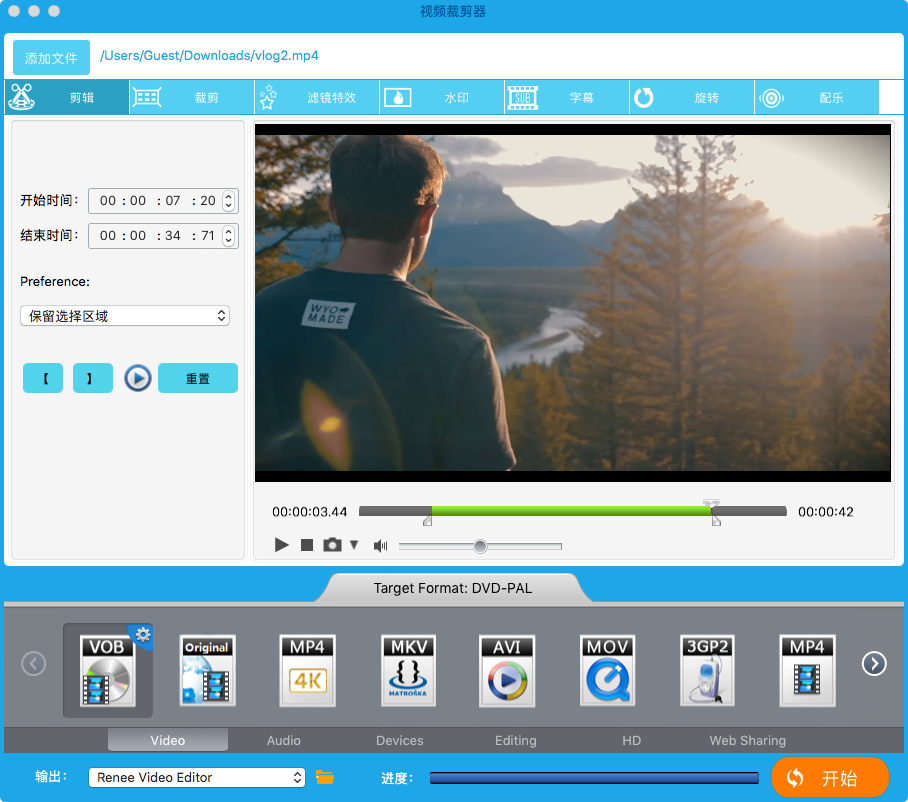Click the video preview frame

(x=573, y=303)
